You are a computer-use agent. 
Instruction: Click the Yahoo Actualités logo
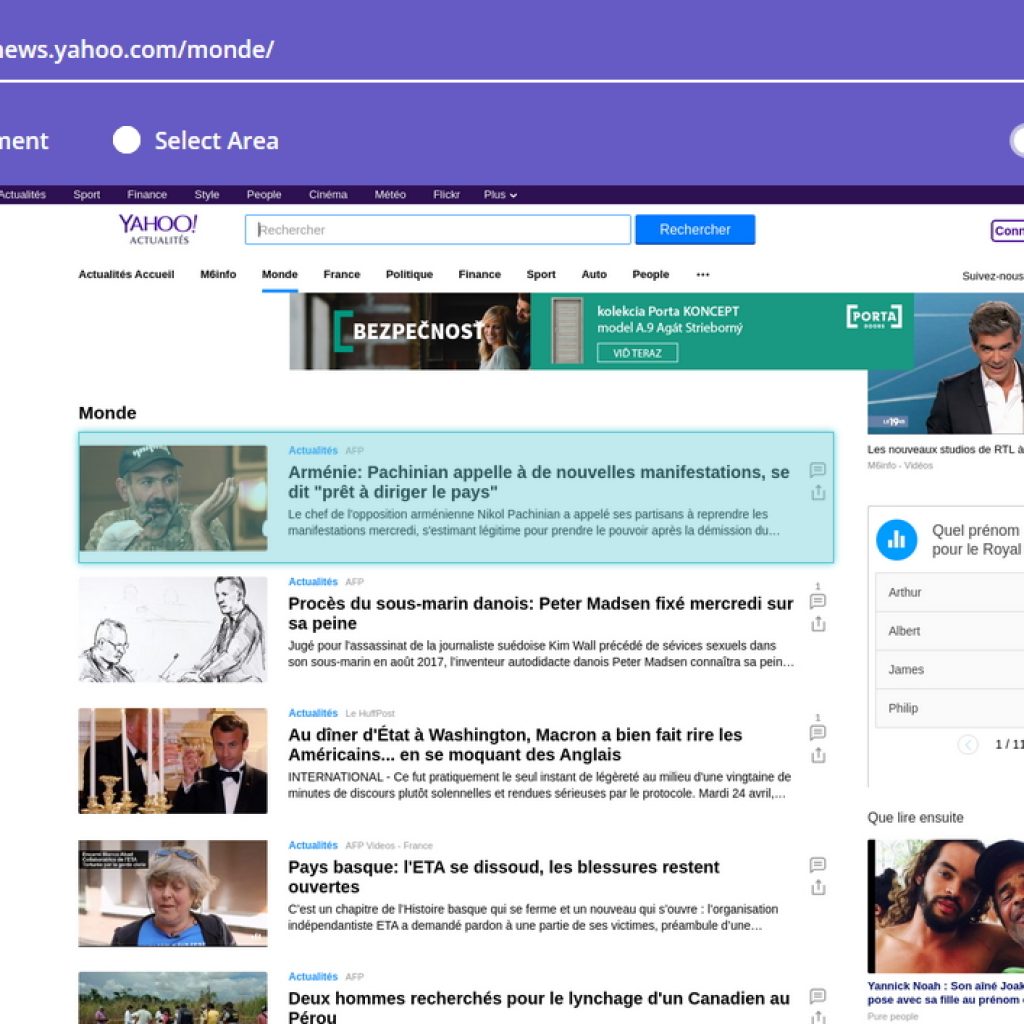(158, 229)
